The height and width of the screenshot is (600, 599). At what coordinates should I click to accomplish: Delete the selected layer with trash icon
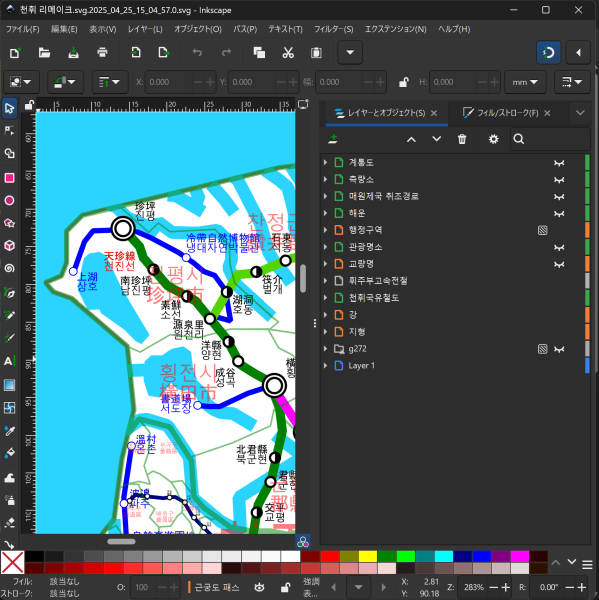pyautogui.click(x=462, y=139)
